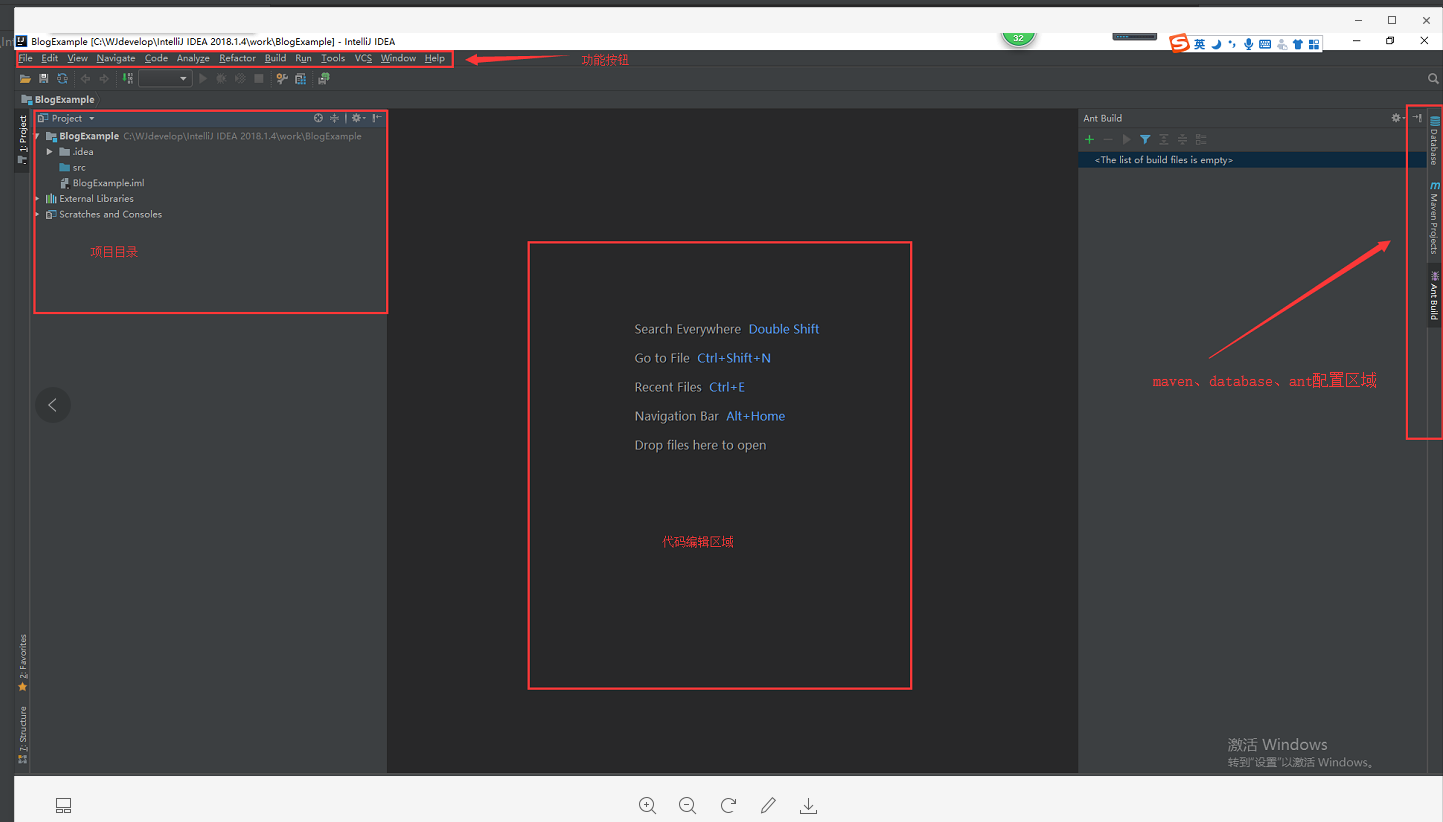Open the Analyze menu

tap(193, 58)
